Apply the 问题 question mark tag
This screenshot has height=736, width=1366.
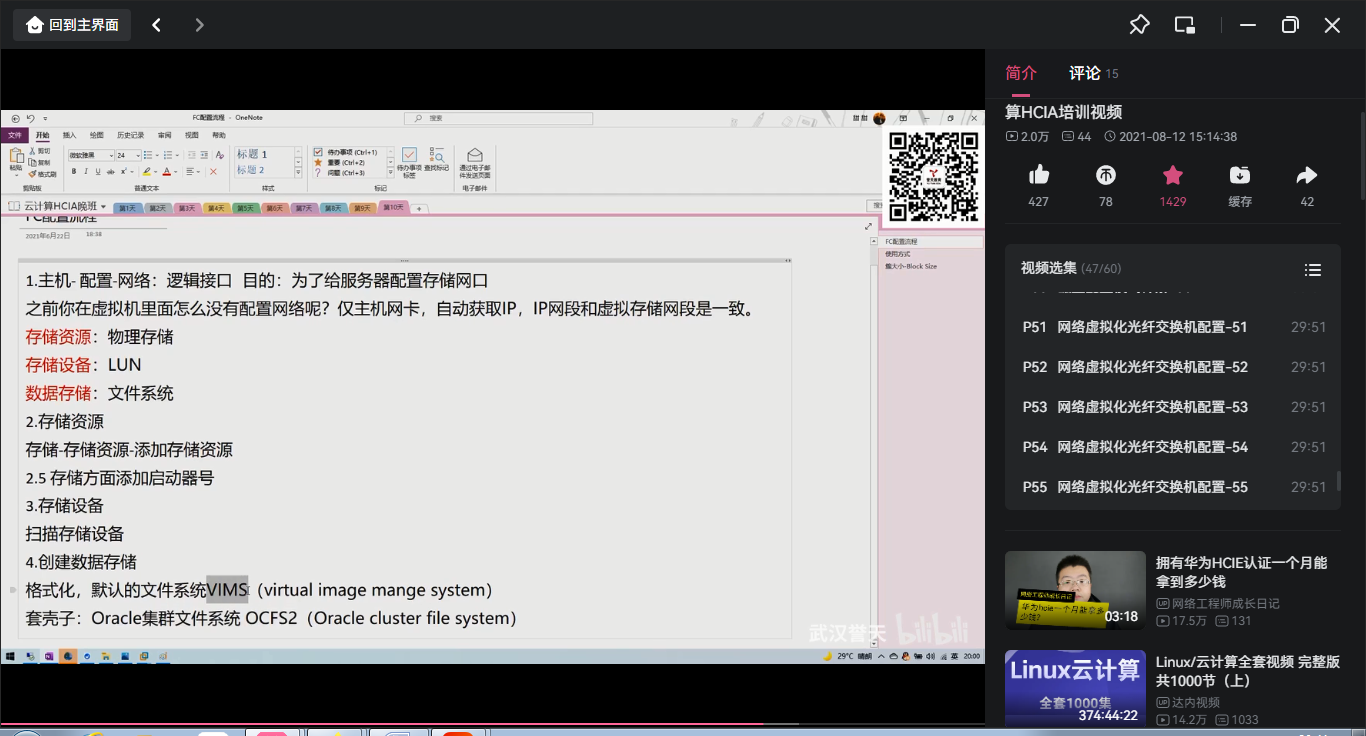point(340,173)
